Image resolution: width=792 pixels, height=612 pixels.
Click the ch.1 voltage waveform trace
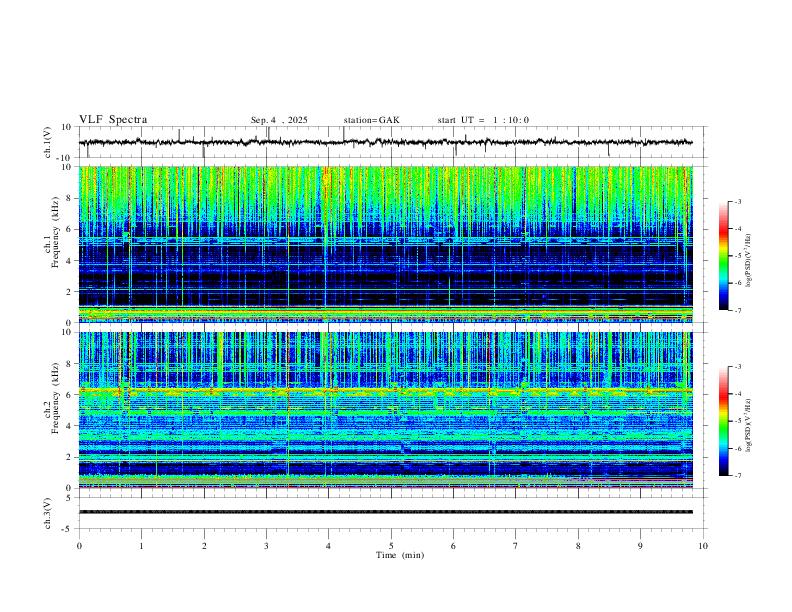coord(386,142)
